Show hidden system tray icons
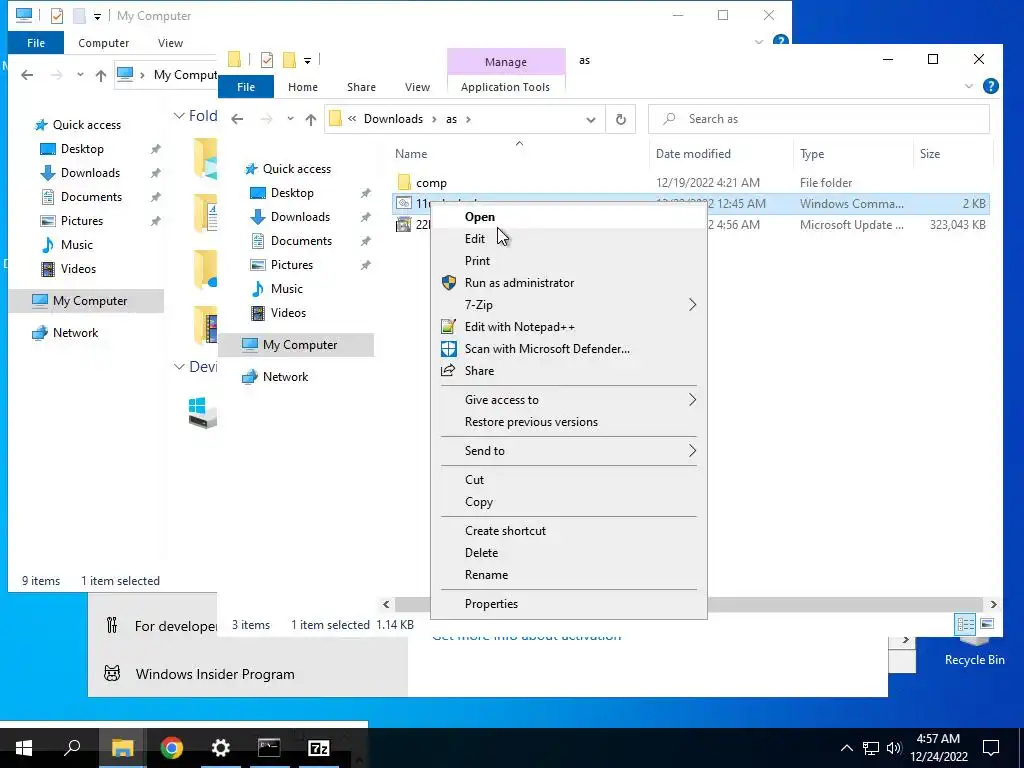This screenshot has height=768, width=1024. tap(846, 748)
